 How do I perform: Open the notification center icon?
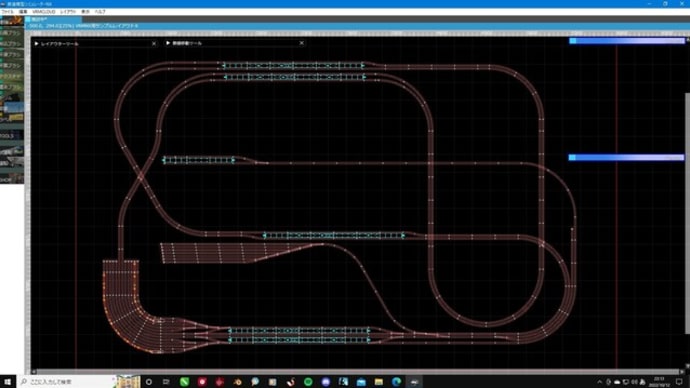[x=679, y=382]
